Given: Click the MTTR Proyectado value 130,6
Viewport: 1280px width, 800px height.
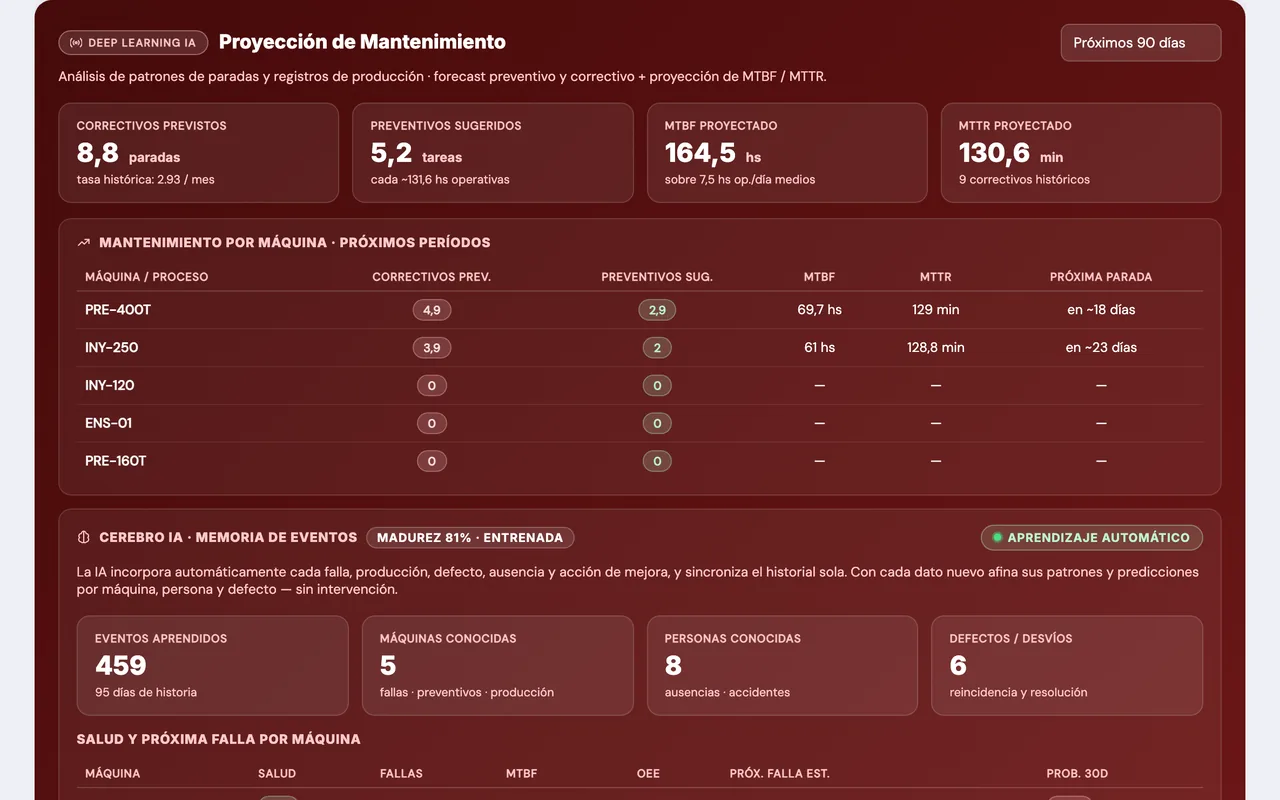Looking at the screenshot, I should point(994,153).
